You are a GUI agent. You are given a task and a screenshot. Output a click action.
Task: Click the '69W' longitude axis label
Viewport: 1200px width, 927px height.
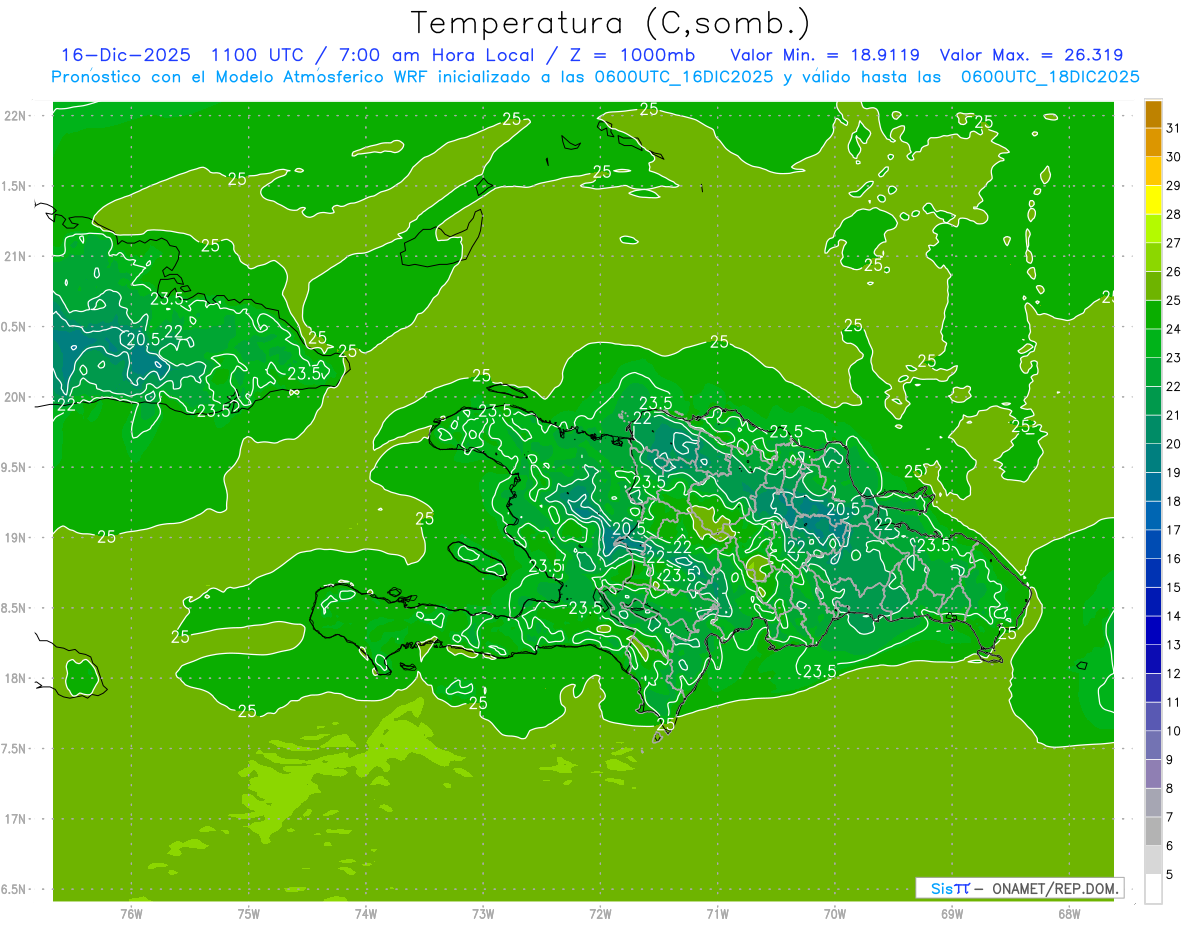pos(952,913)
